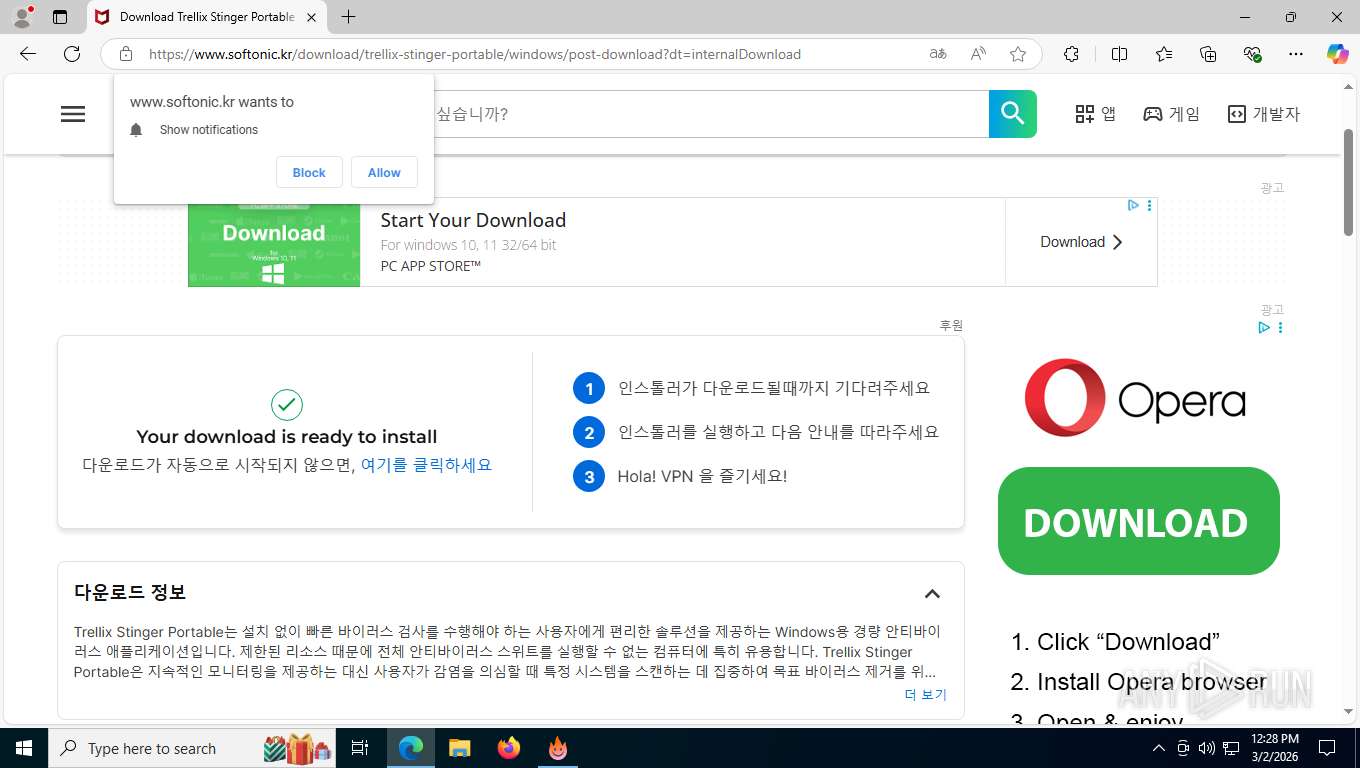Open the notification center icon
The width and height of the screenshot is (1360, 768).
tap(1327, 748)
